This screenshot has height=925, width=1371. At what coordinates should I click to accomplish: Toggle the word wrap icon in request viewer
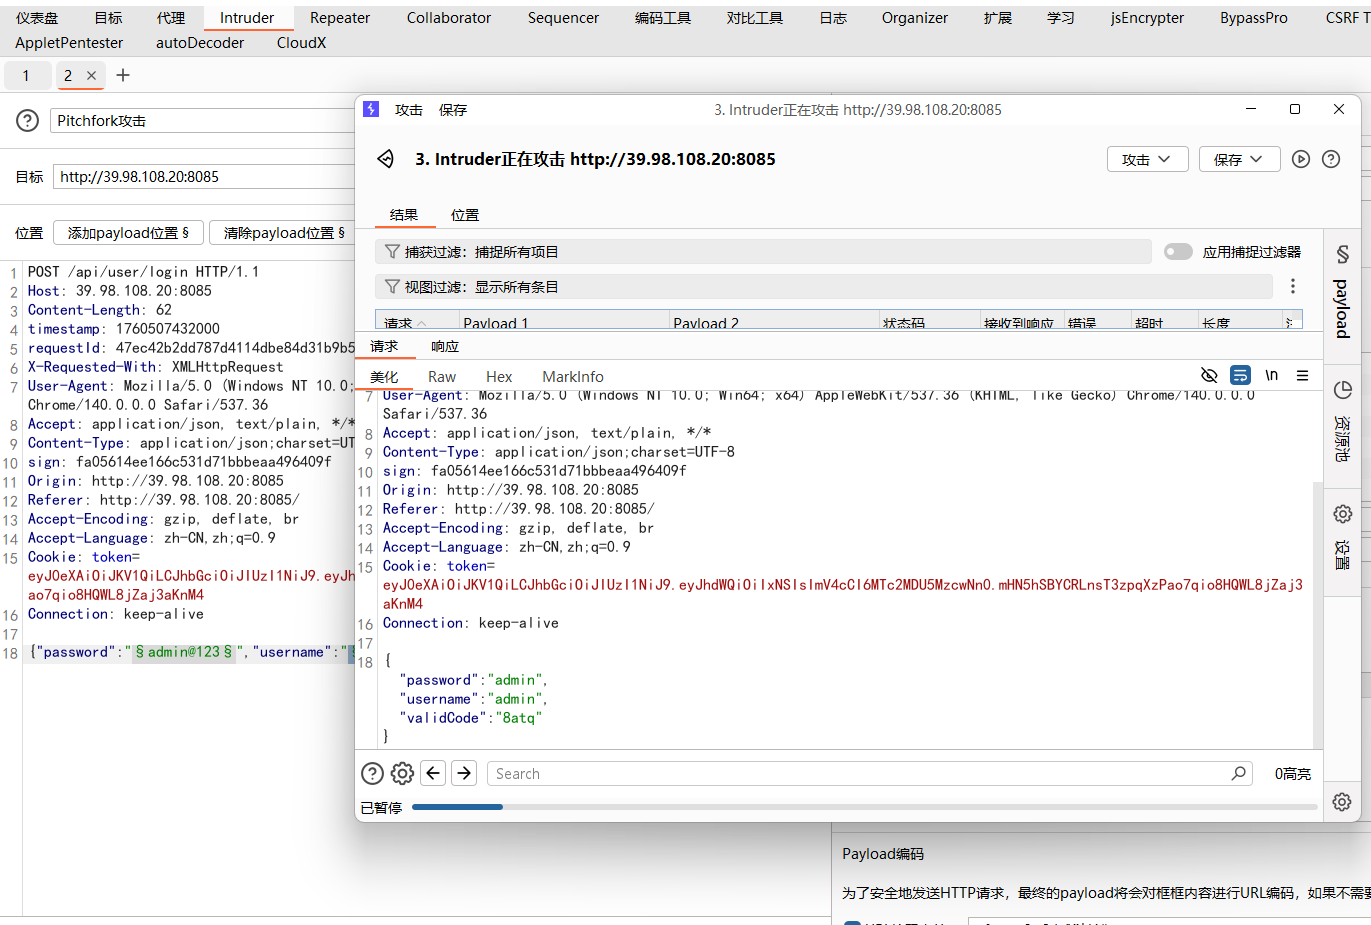(1240, 376)
